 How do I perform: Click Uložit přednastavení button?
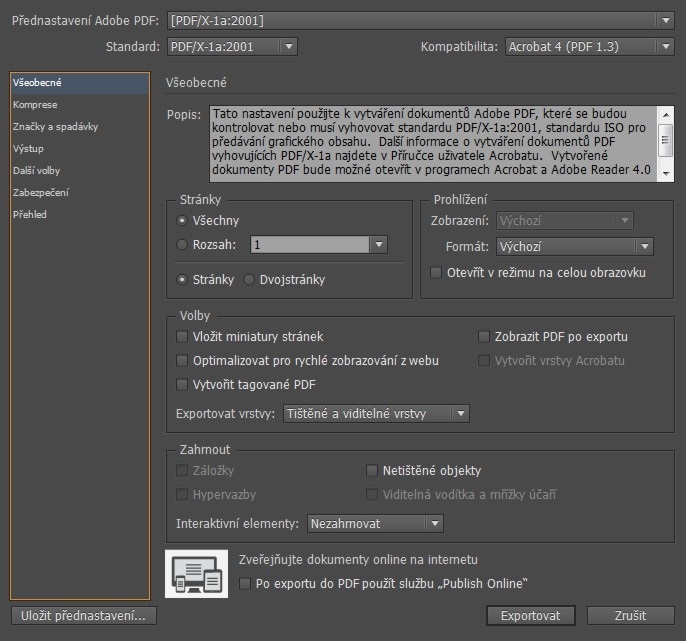tap(84, 616)
